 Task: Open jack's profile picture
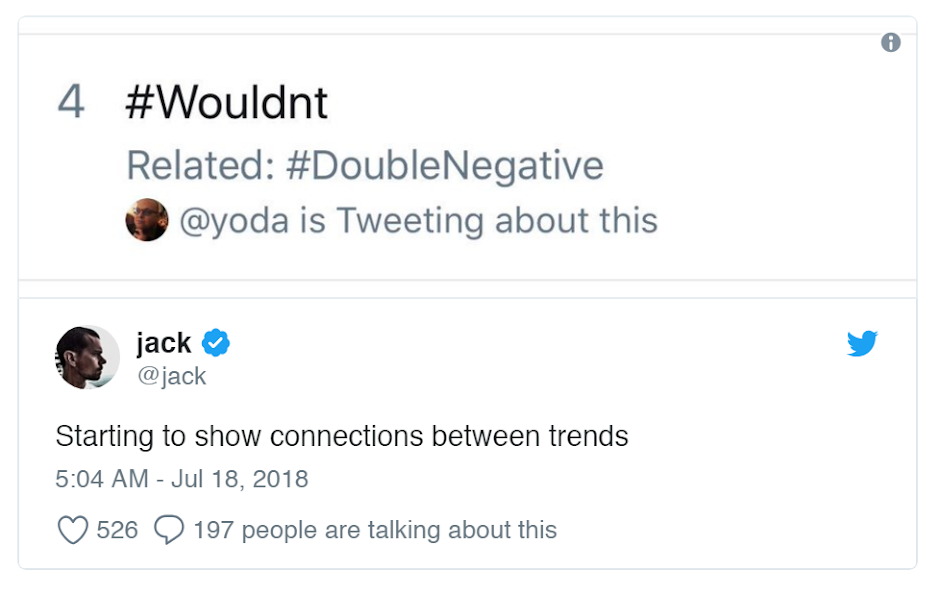point(87,357)
